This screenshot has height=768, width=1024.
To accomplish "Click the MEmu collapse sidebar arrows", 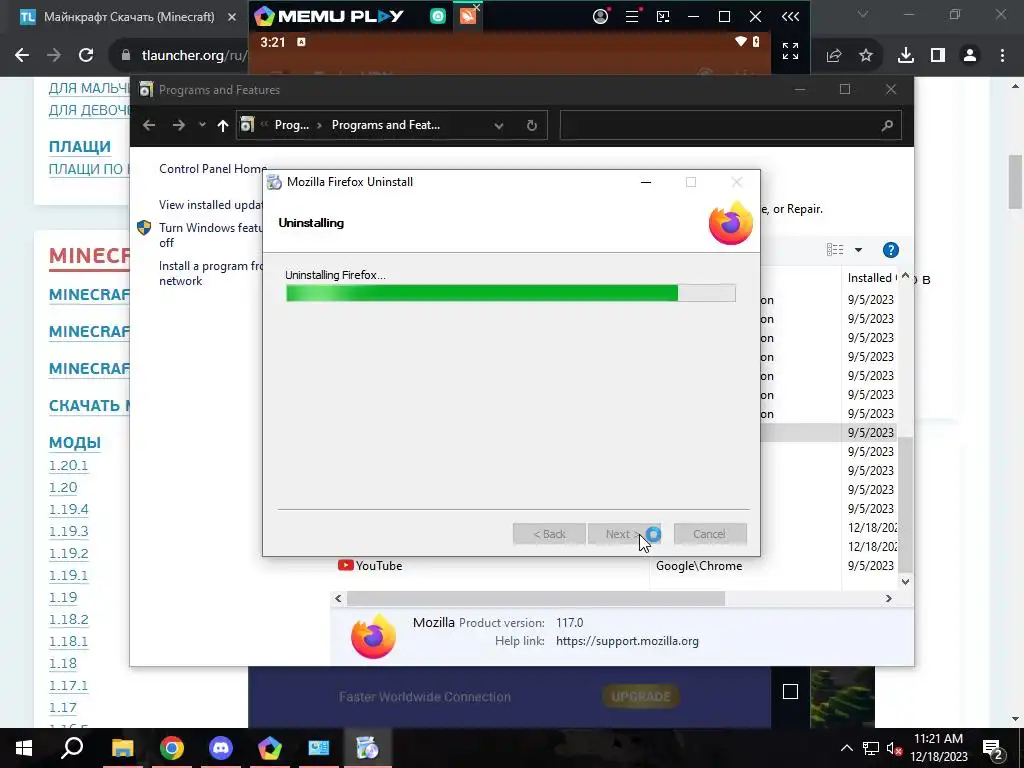I will [x=790, y=16].
